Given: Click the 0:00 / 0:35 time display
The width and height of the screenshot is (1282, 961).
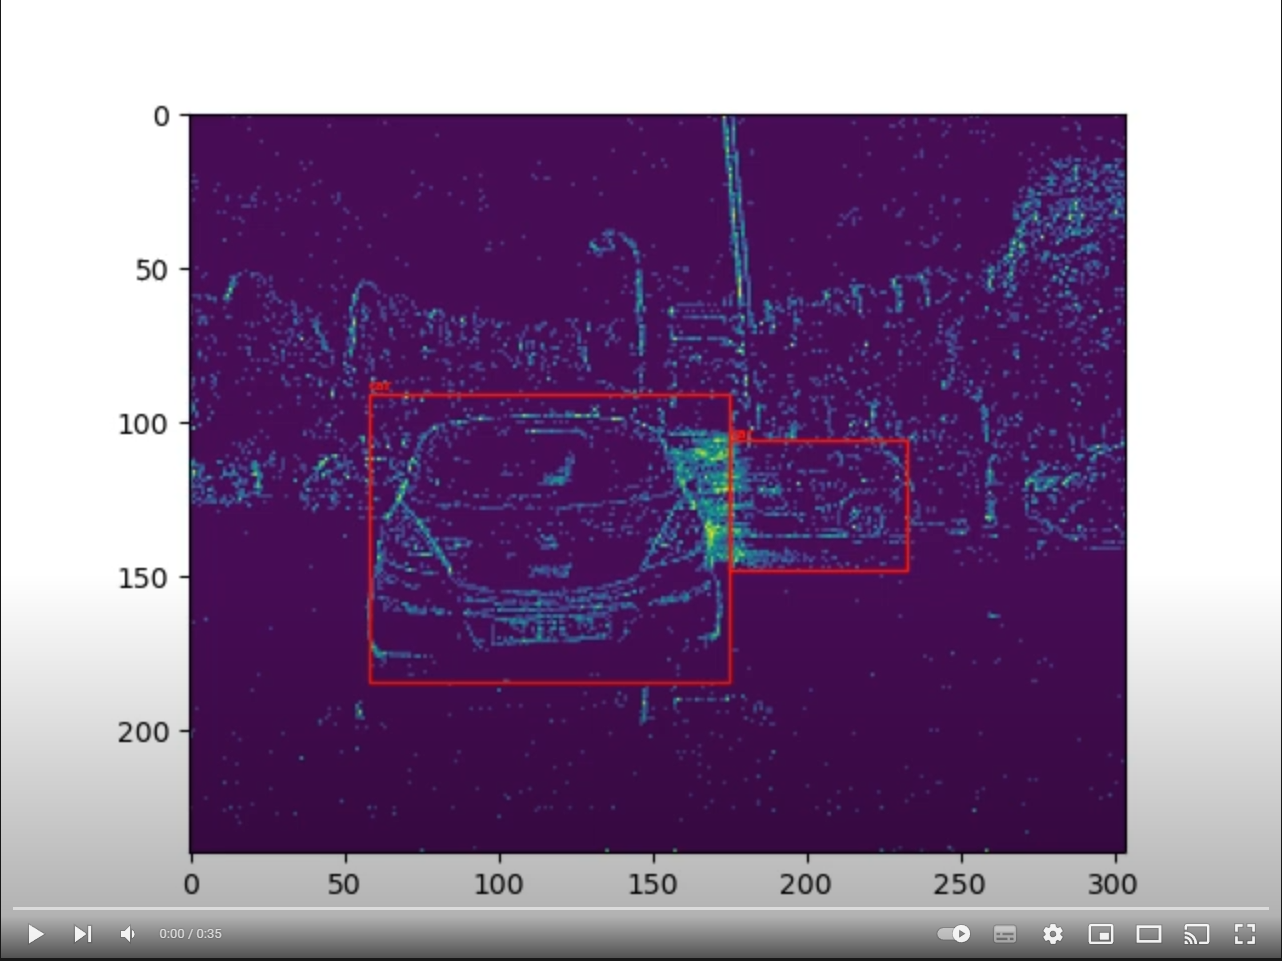Looking at the screenshot, I should 190,934.
